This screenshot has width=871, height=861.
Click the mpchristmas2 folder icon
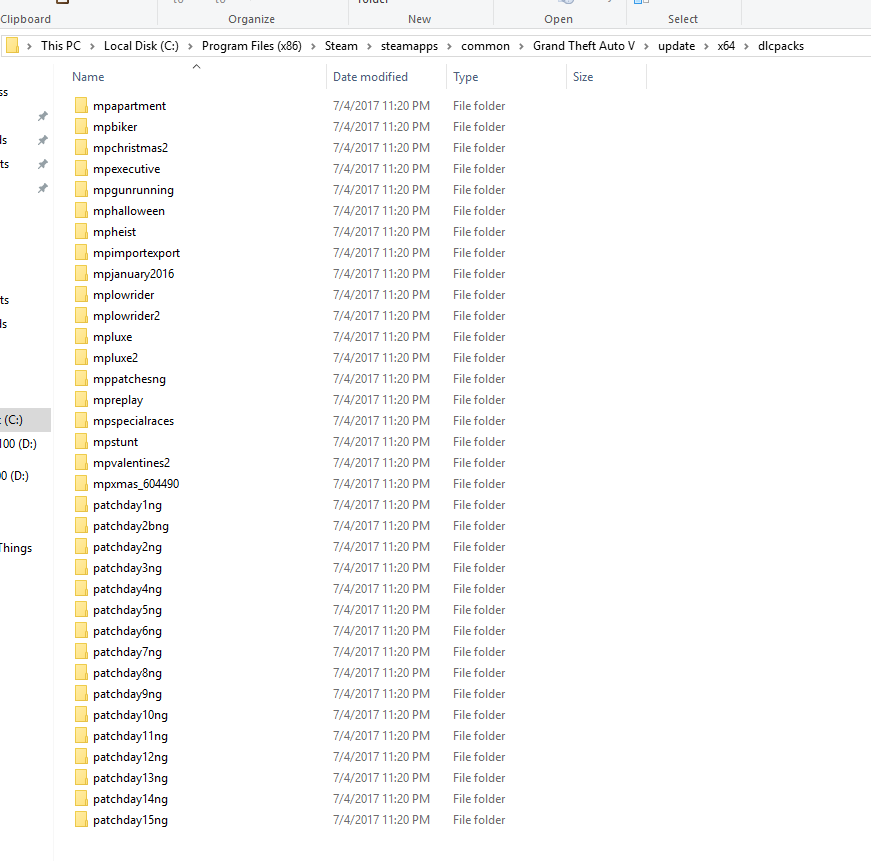coord(81,147)
